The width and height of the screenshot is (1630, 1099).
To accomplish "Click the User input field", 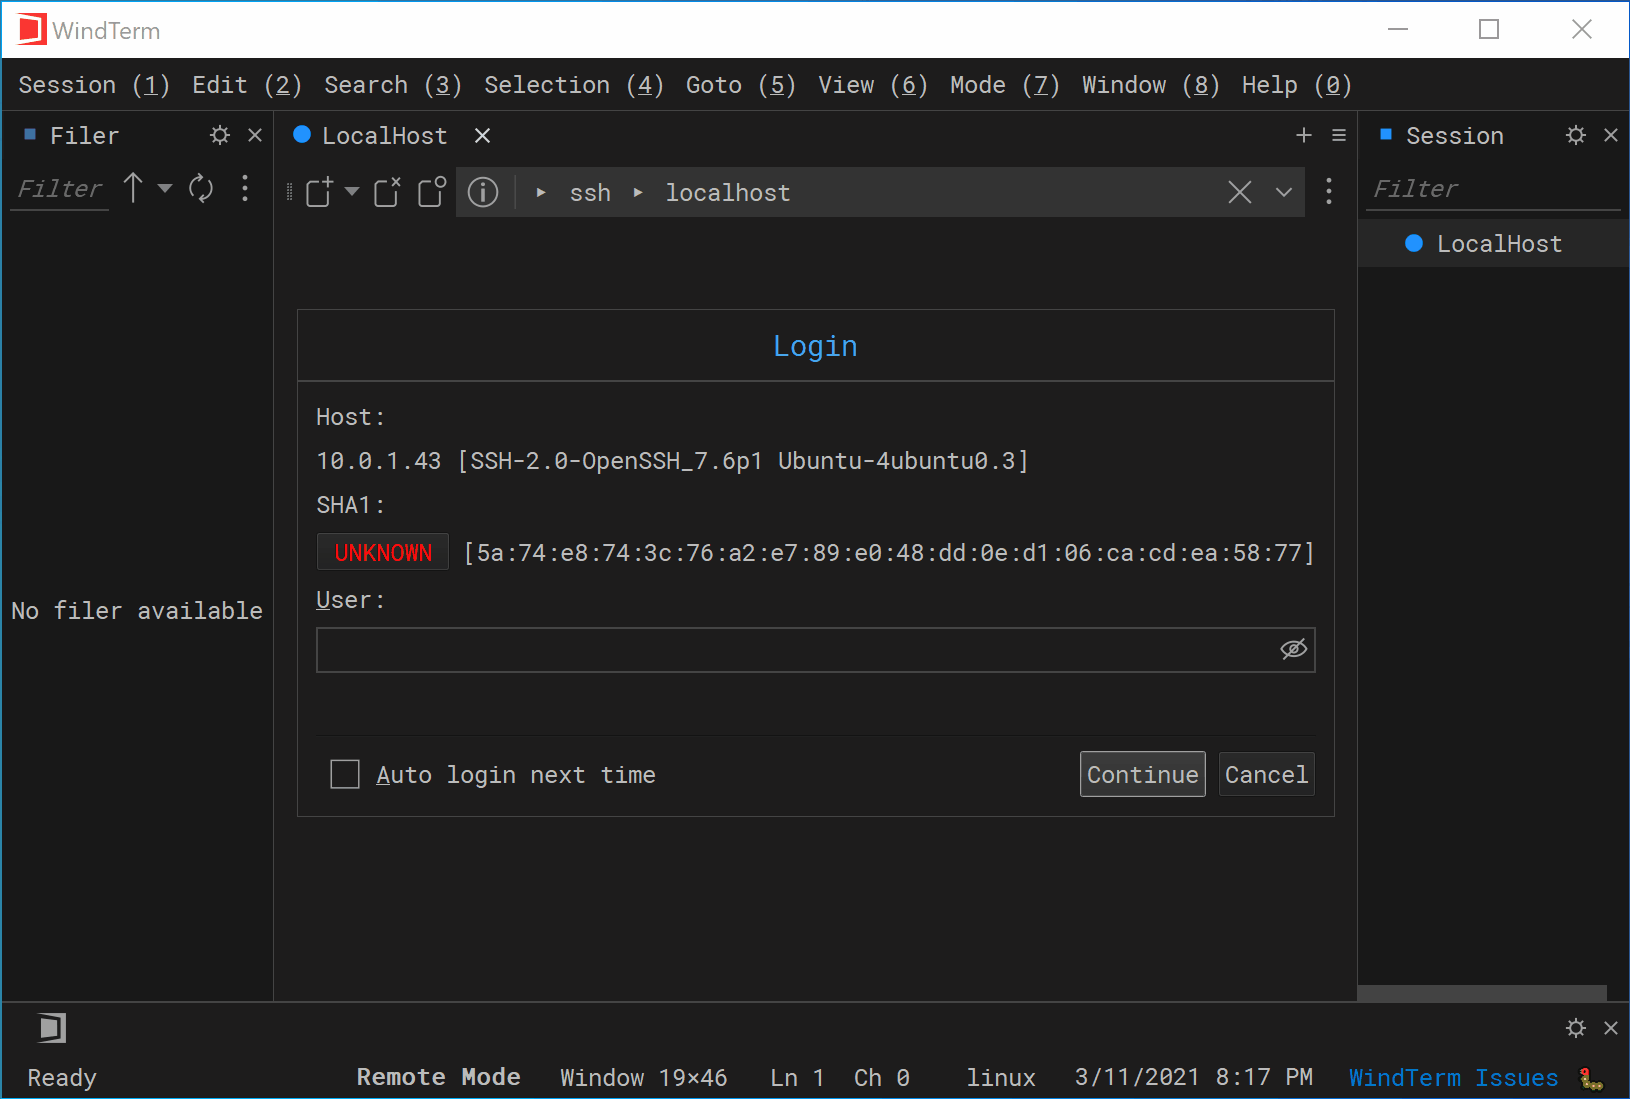I will click(815, 650).
